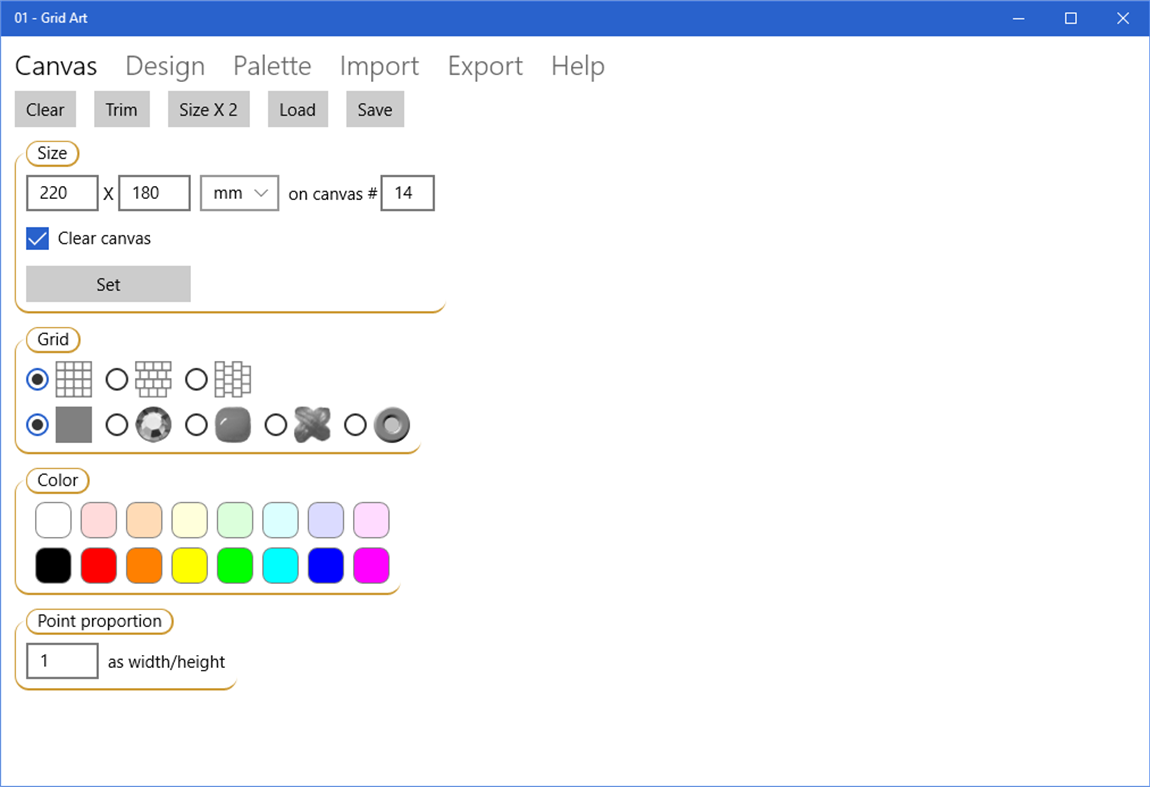The image size is (1150, 787).
Task: Click the Export menu item
Action: pos(485,66)
